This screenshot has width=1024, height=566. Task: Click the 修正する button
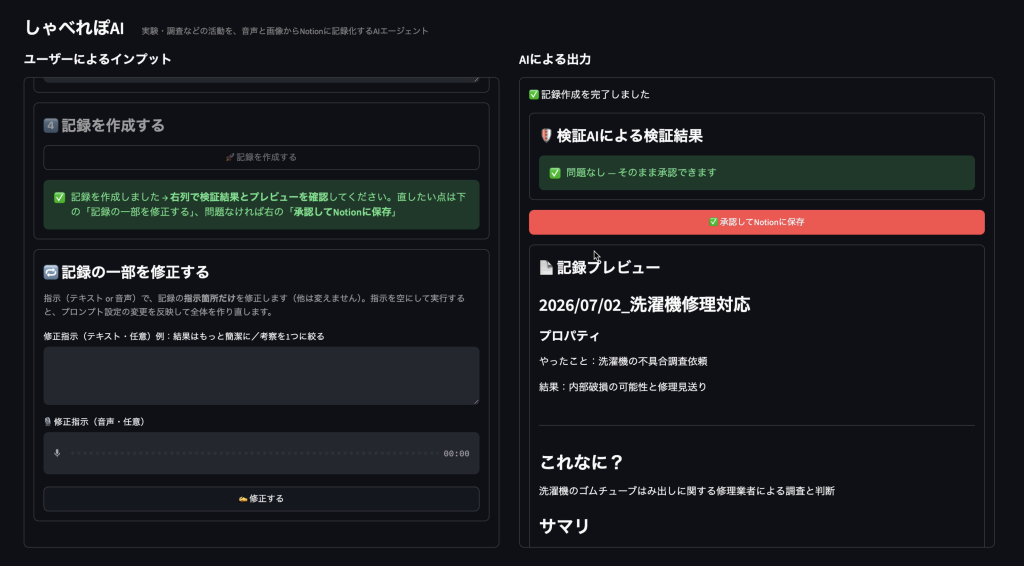[261, 499]
